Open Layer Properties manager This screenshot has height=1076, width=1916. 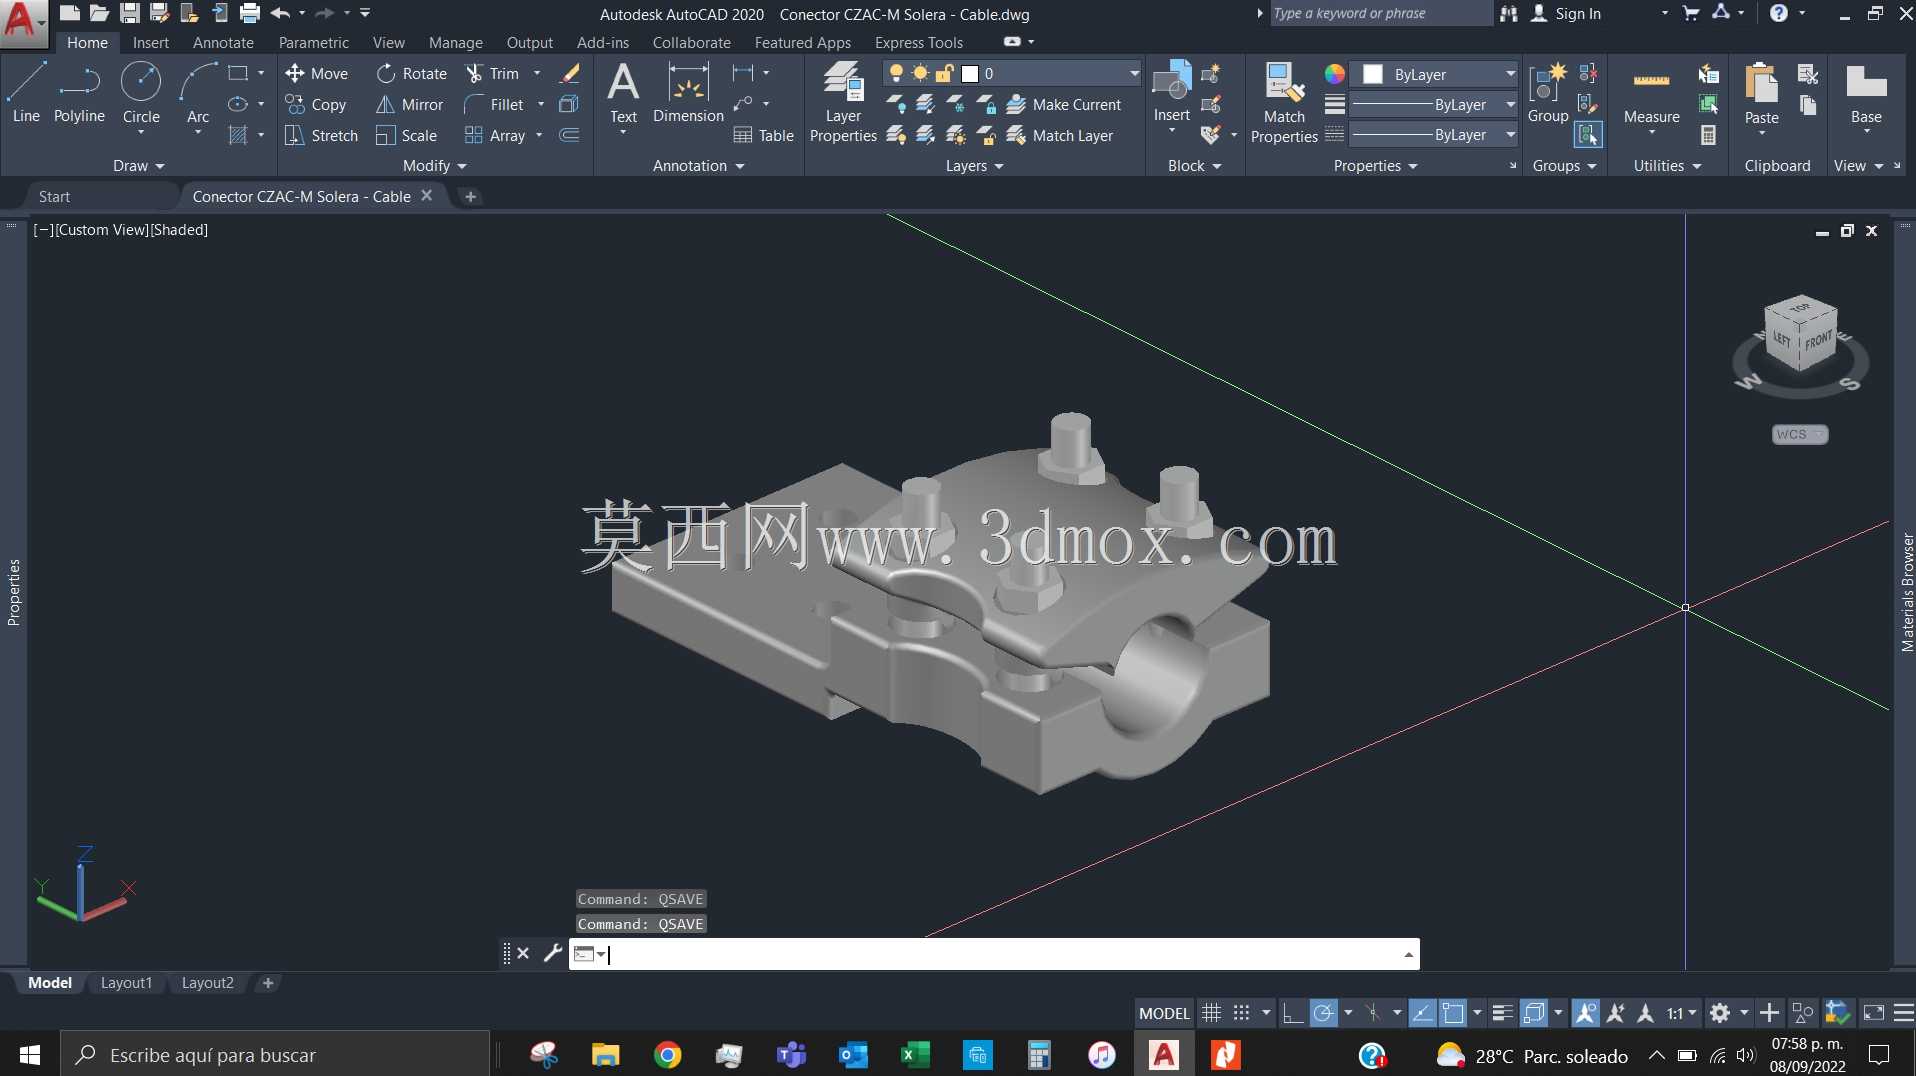[x=843, y=102]
